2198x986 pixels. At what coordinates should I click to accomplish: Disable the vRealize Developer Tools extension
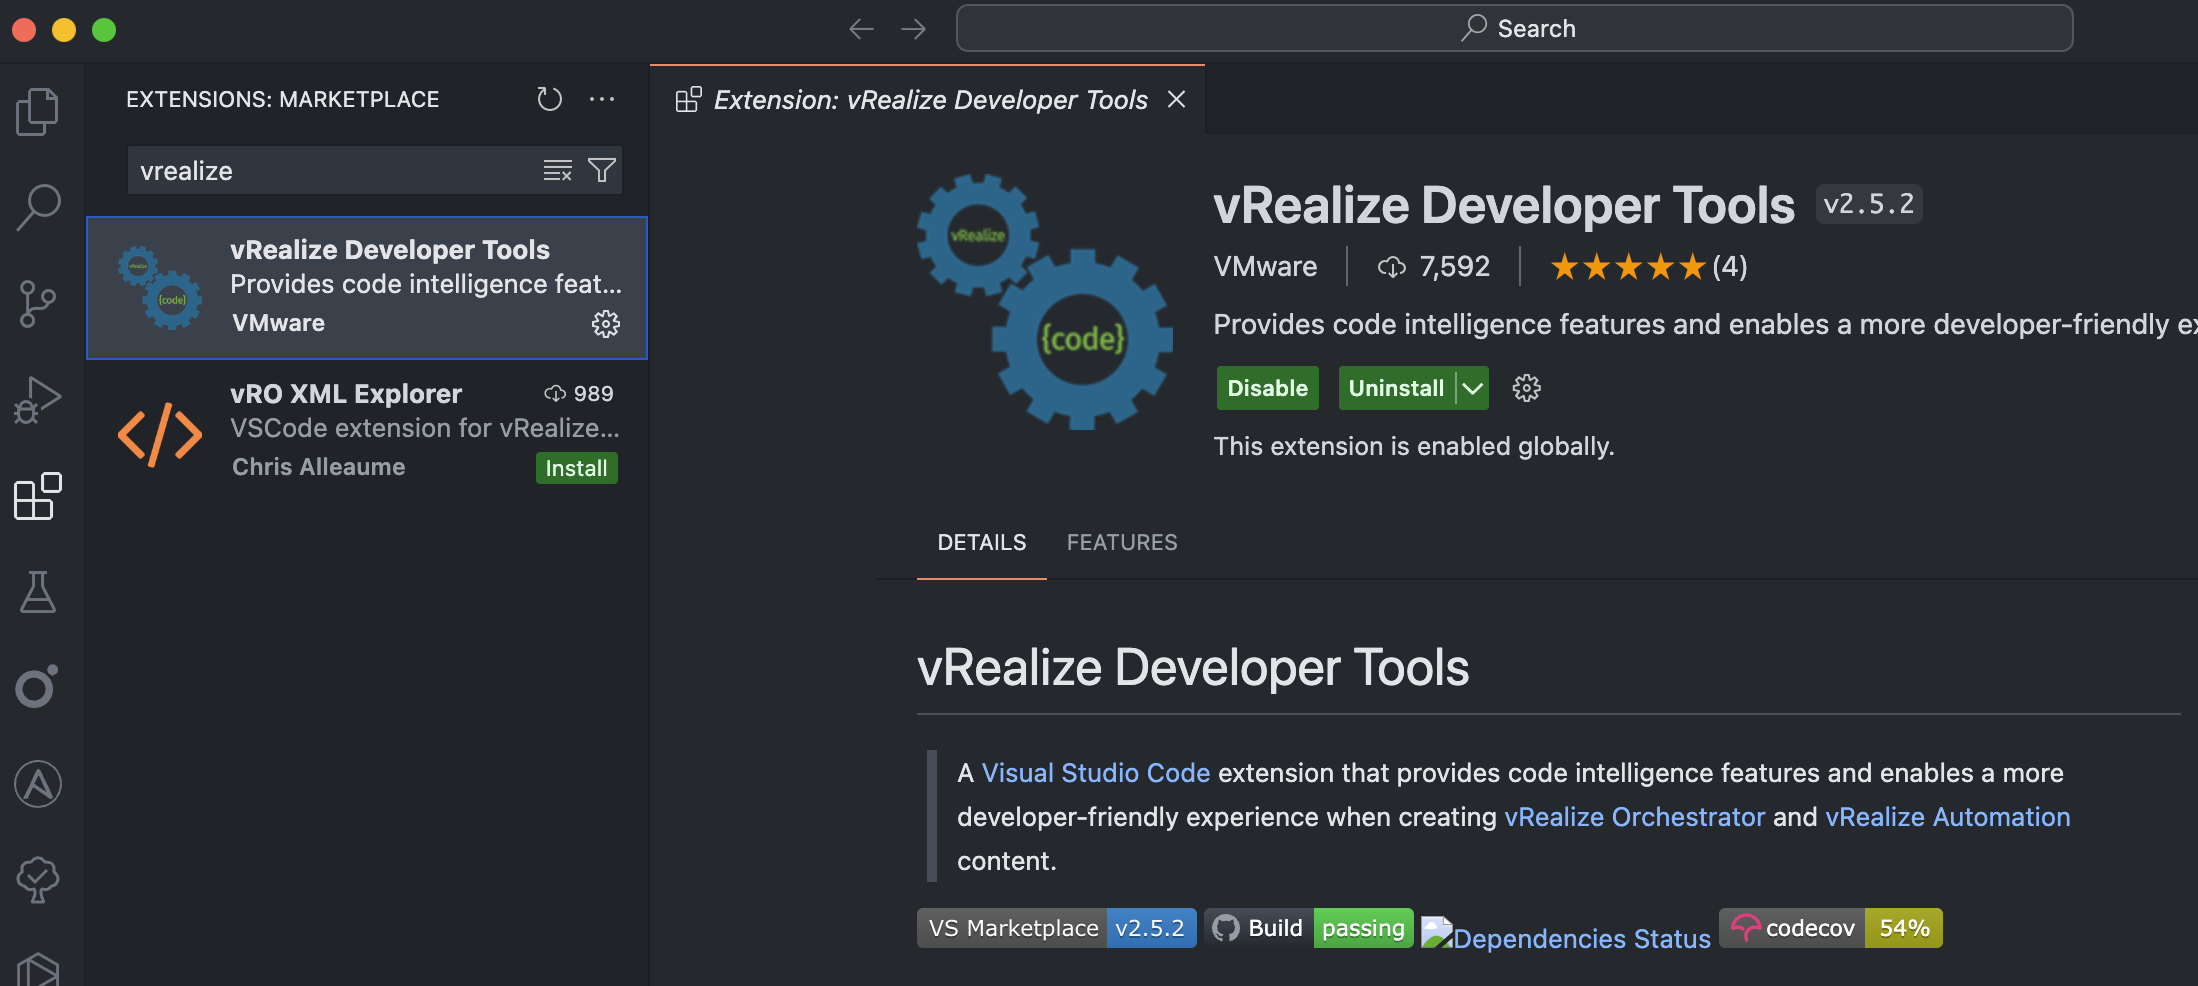pyautogui.click(x=1267, y=388)
